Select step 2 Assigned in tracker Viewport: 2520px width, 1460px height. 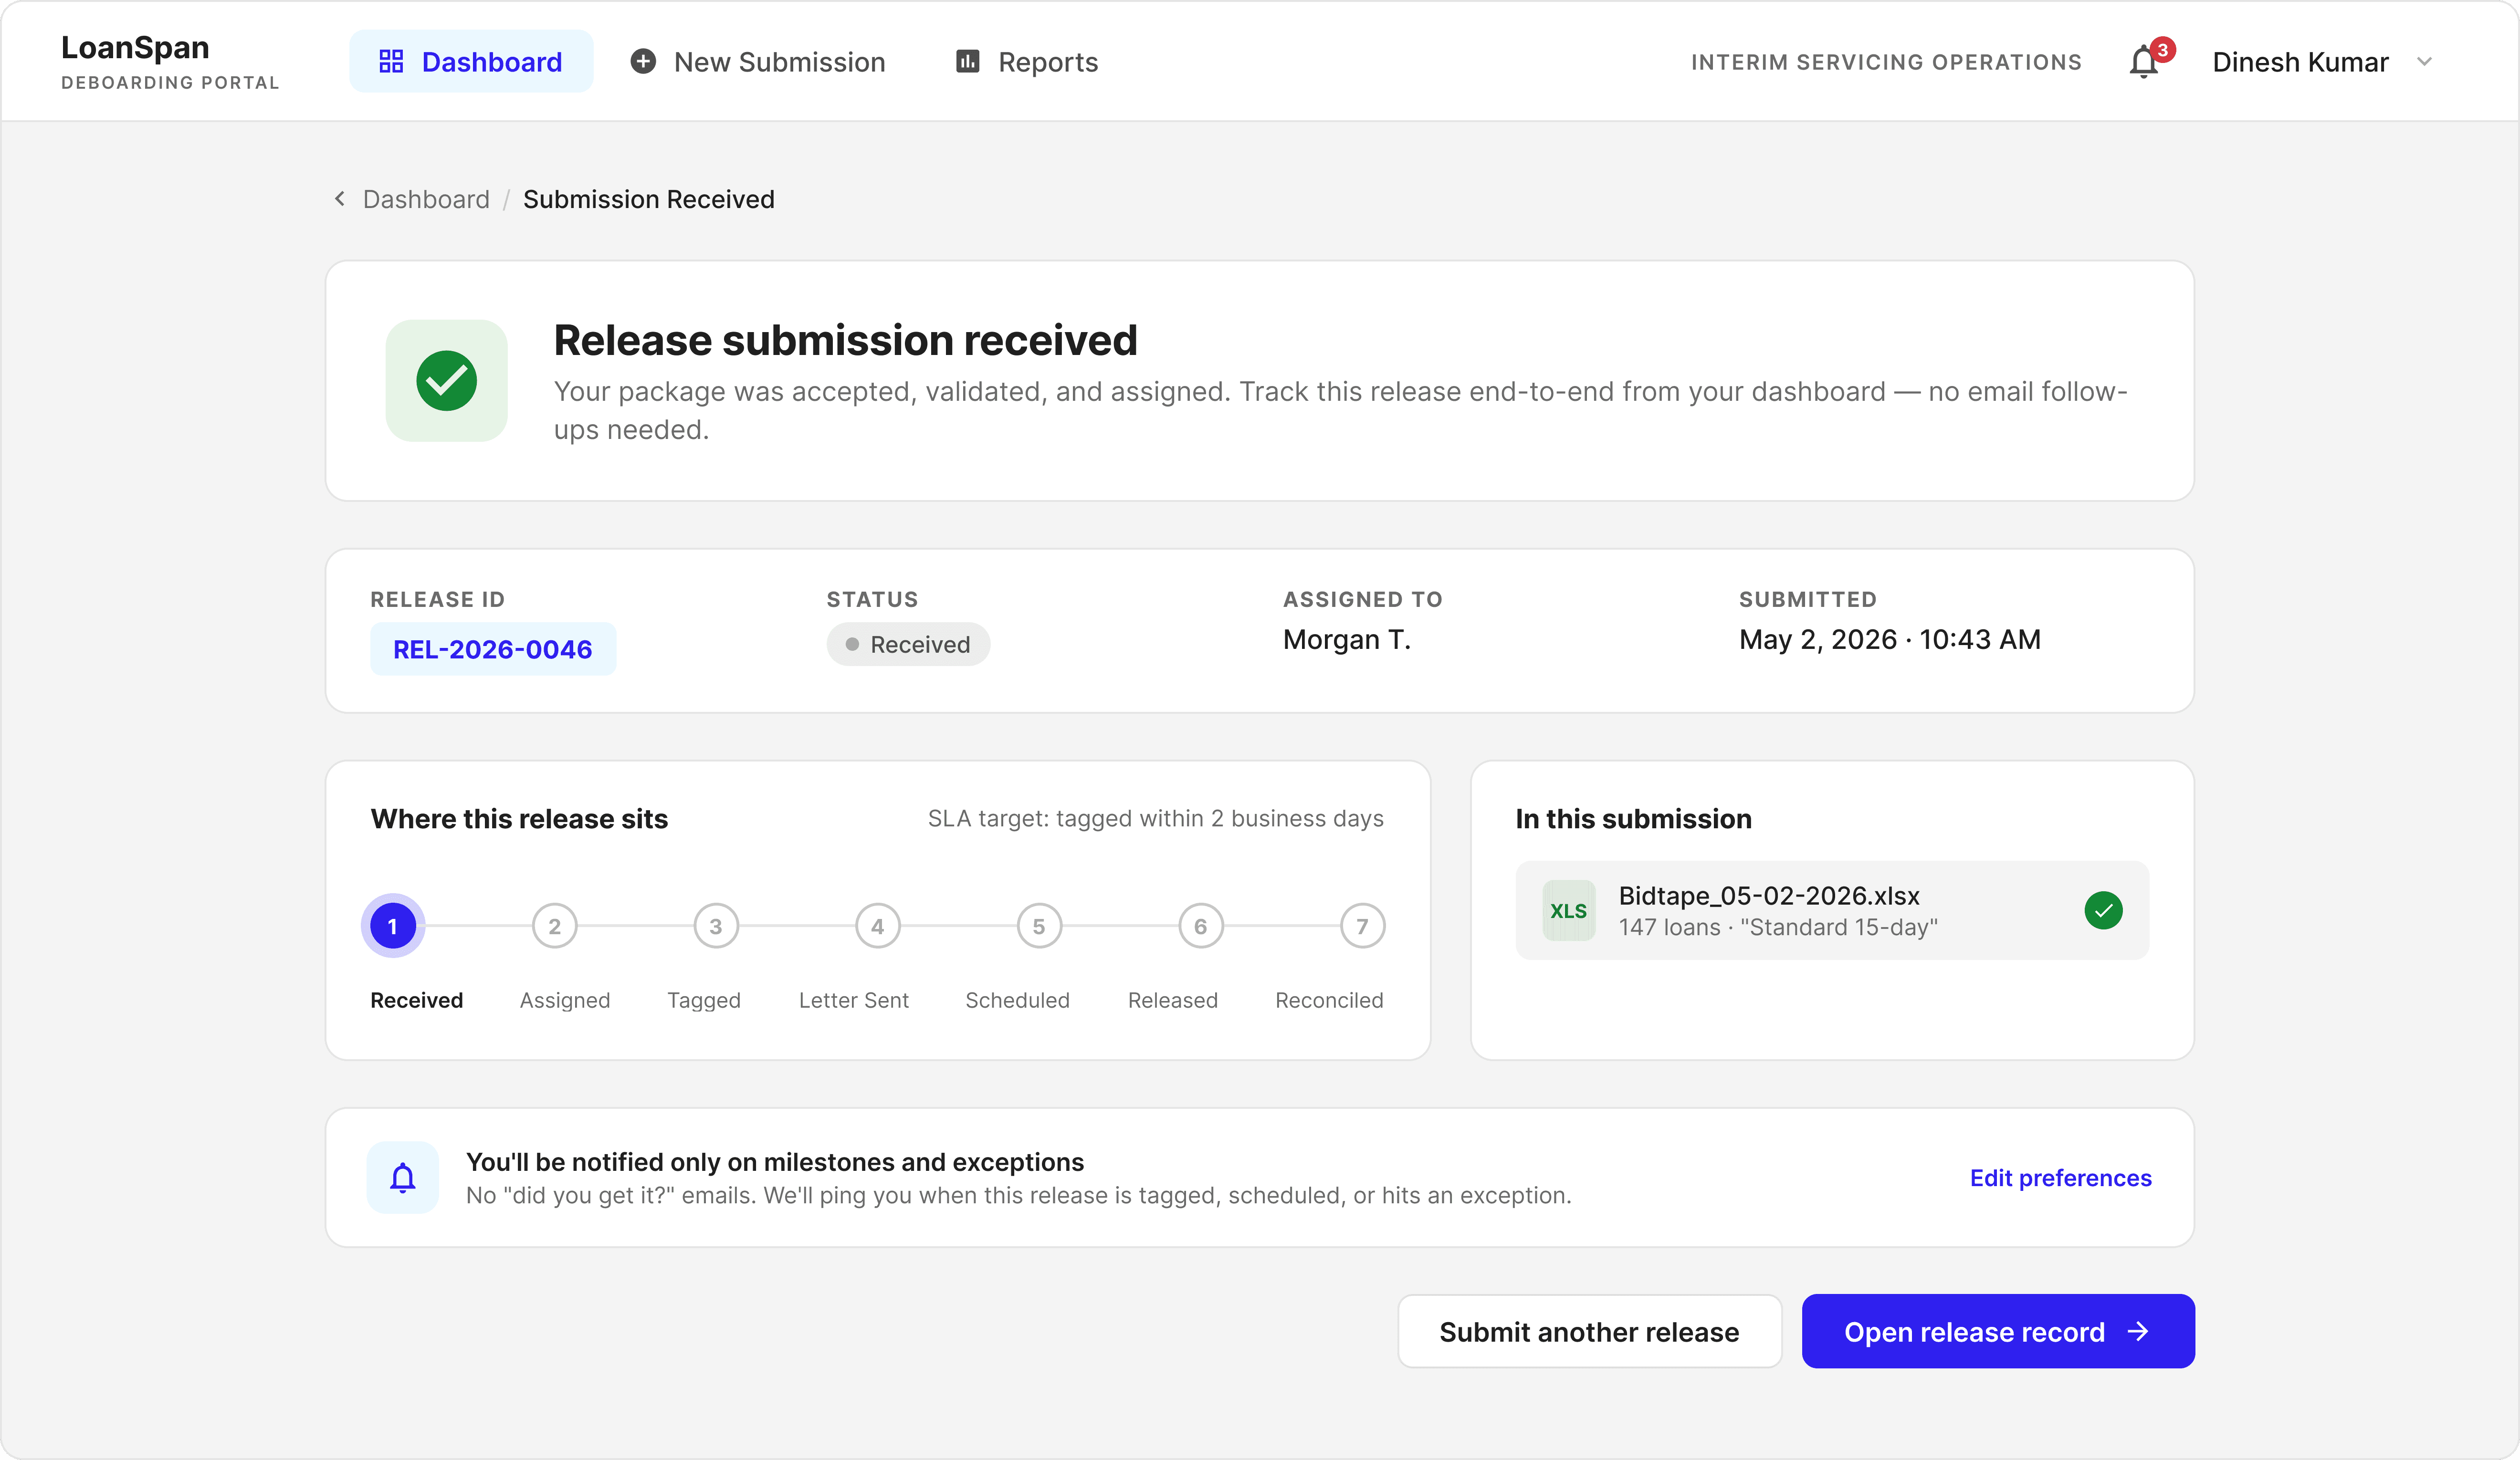[x=554, y=926]
